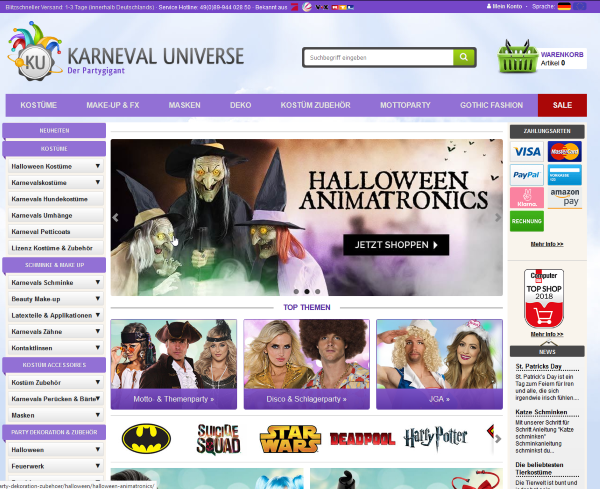Viewport: 600px width, 489px height.
Task: Go to previous banner slide arrow
Action: (116, 218)
